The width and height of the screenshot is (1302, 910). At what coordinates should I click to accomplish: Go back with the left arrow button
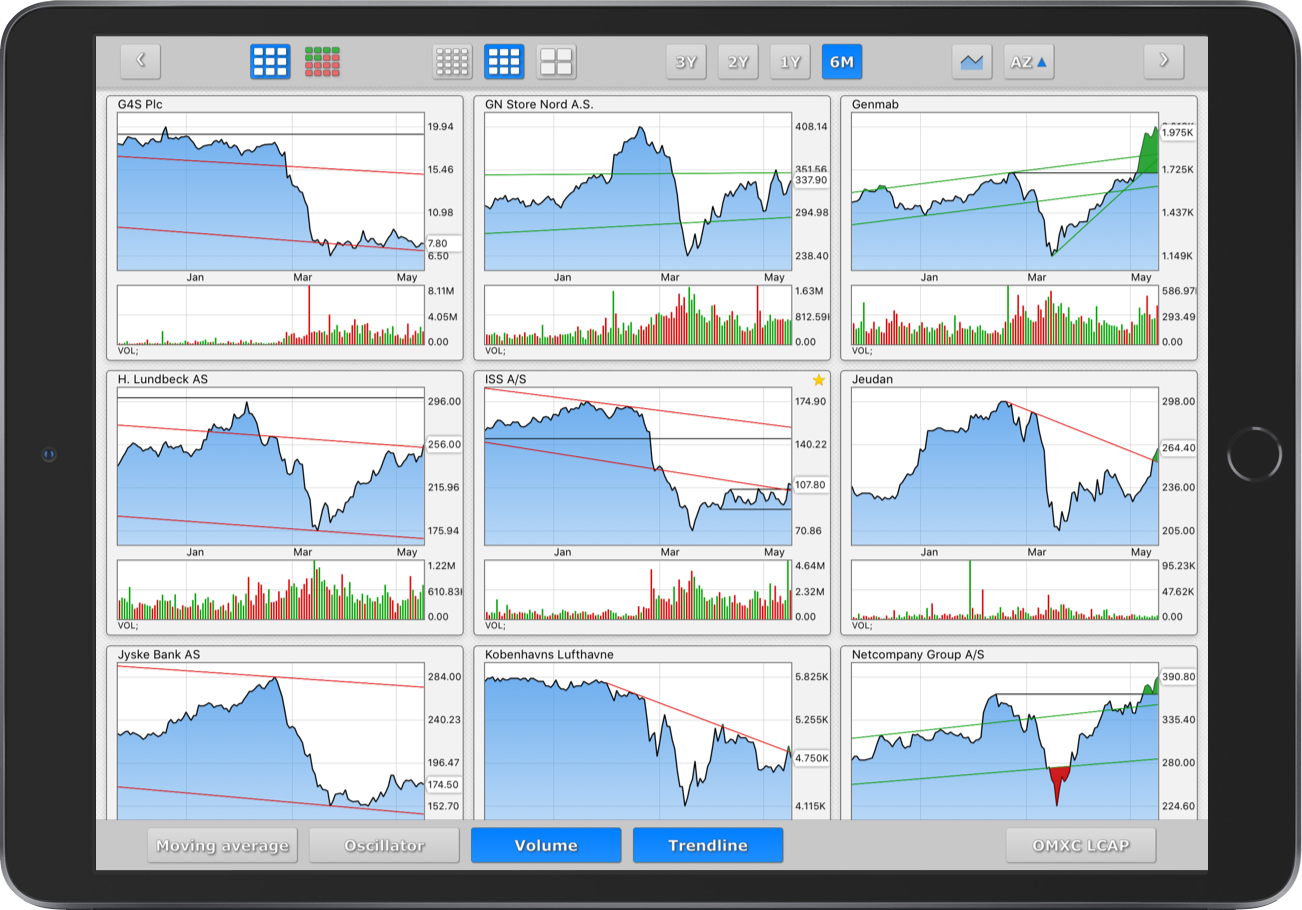[140, 61]
